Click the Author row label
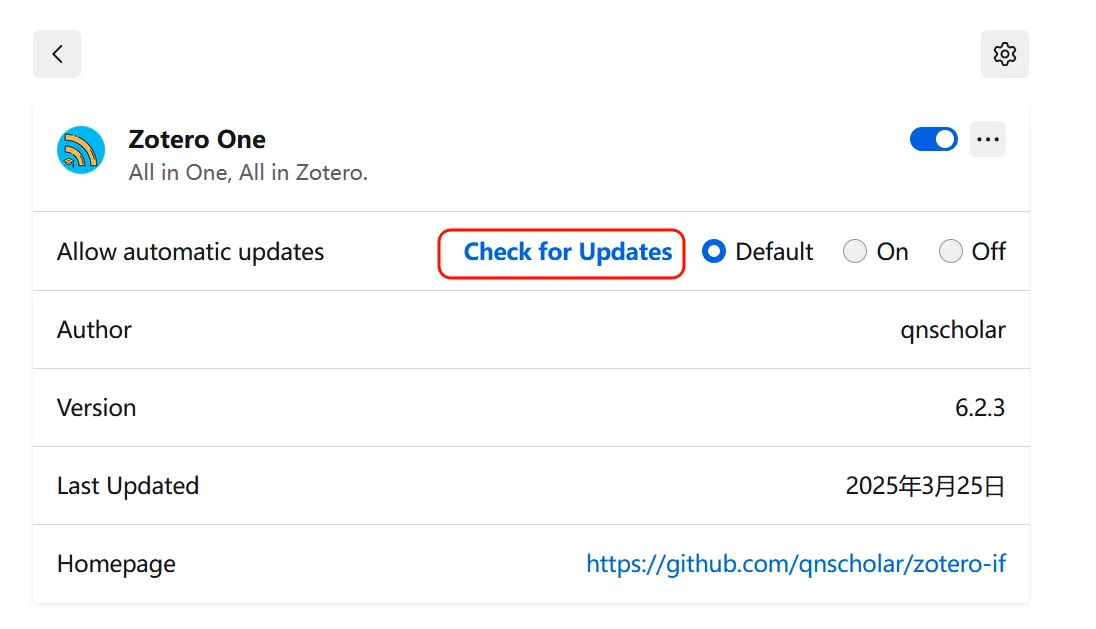 tap(94, 330)
